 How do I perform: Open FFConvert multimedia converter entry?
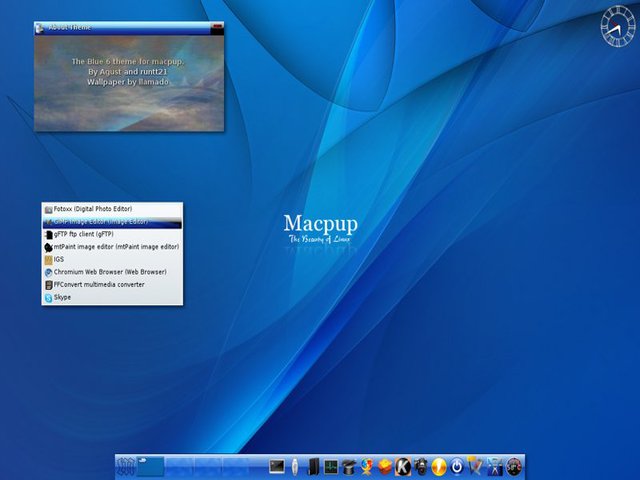pyautogui.click(x=112, y=285)
